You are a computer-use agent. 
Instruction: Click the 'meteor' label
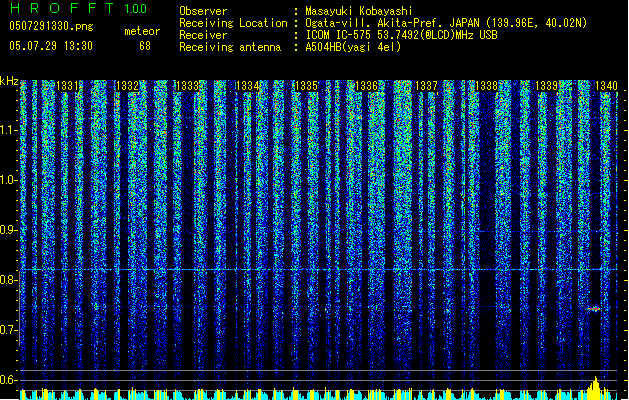pyautogui.click(x=142, y=31)
